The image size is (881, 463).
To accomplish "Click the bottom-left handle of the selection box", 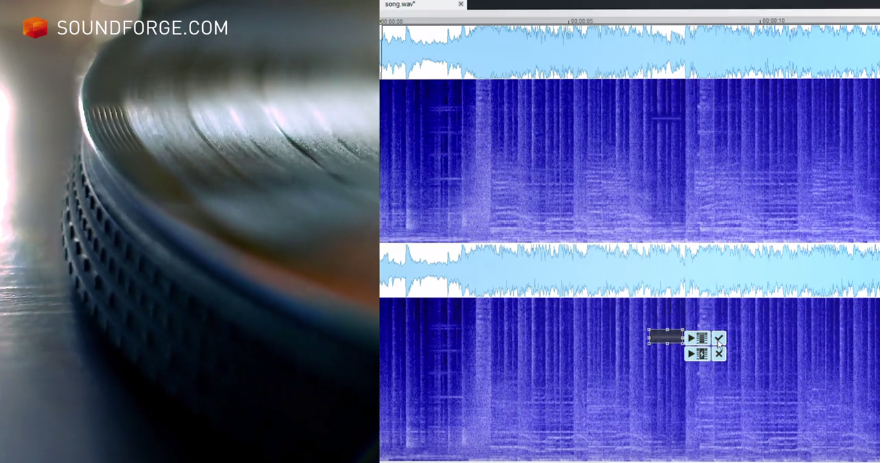I will pyautogui.click(x=650, y=344).
